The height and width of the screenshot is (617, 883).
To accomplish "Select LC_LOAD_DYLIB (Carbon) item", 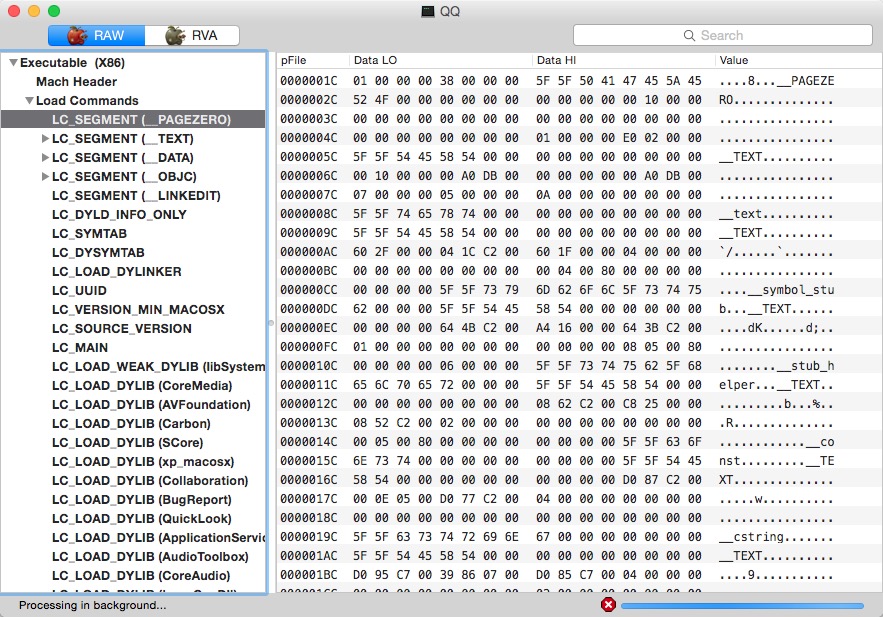I will pos(131,424).
